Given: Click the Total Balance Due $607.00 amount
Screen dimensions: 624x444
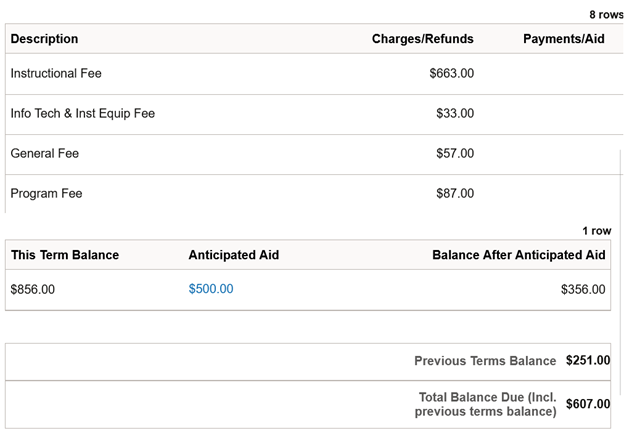Looking at the screenshot, I should pos(587,404).
